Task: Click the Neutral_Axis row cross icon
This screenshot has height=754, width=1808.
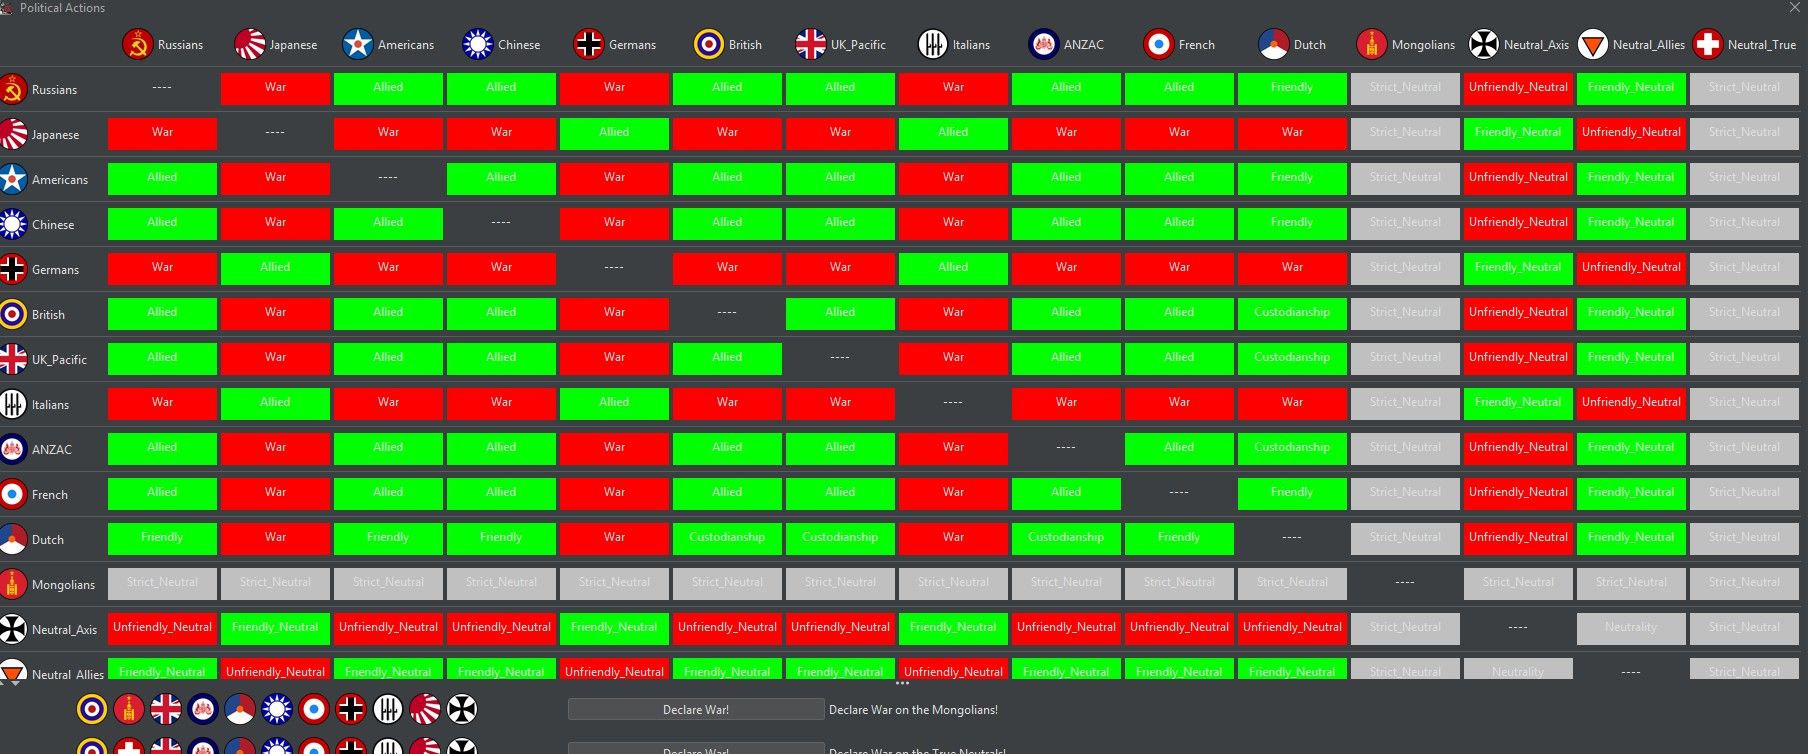Action: pos(13,629)
